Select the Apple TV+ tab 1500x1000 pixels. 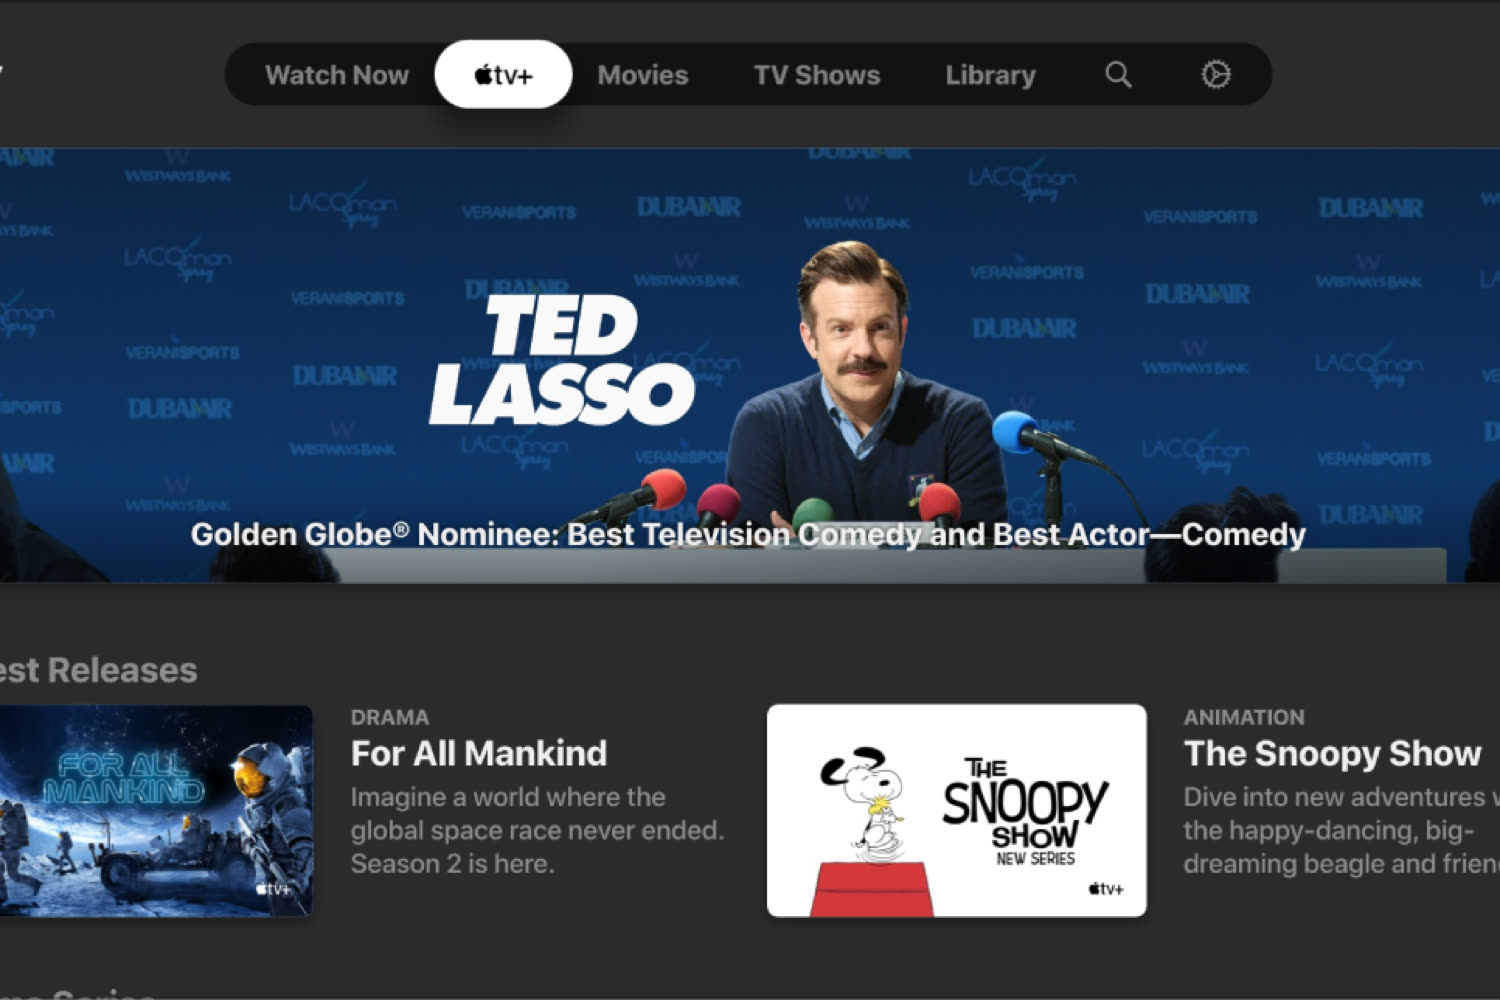(503, 74)
